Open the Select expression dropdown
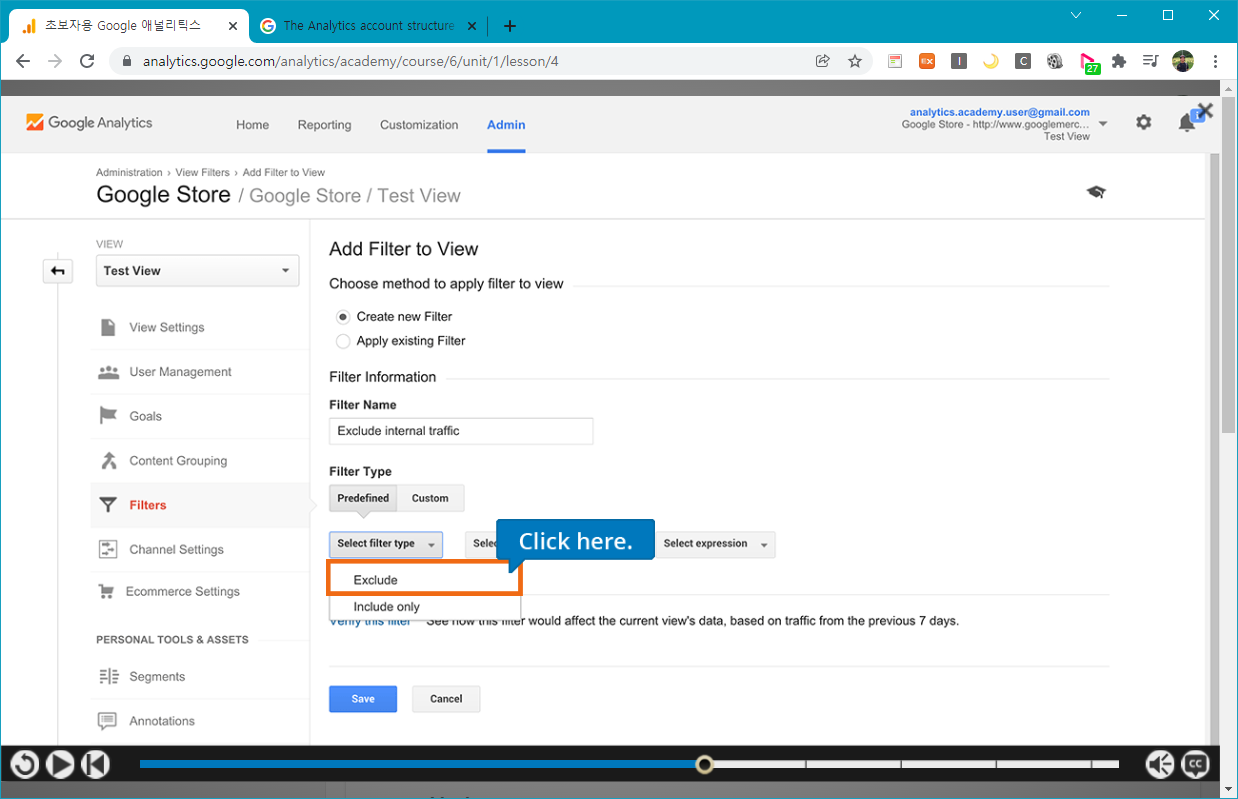The height and width of the screenshot is (799, 1238). pos(715,544)
